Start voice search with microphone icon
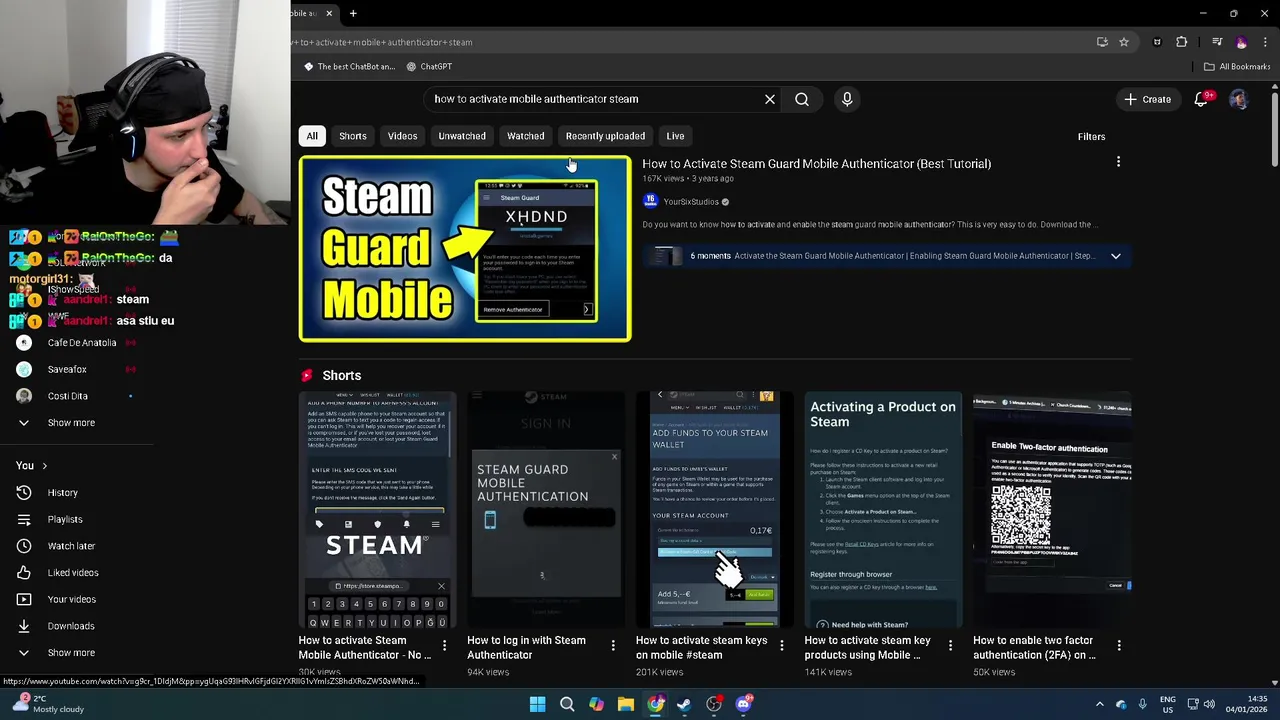This screenshot has height=720, width=1280. (x=847, y=99)
